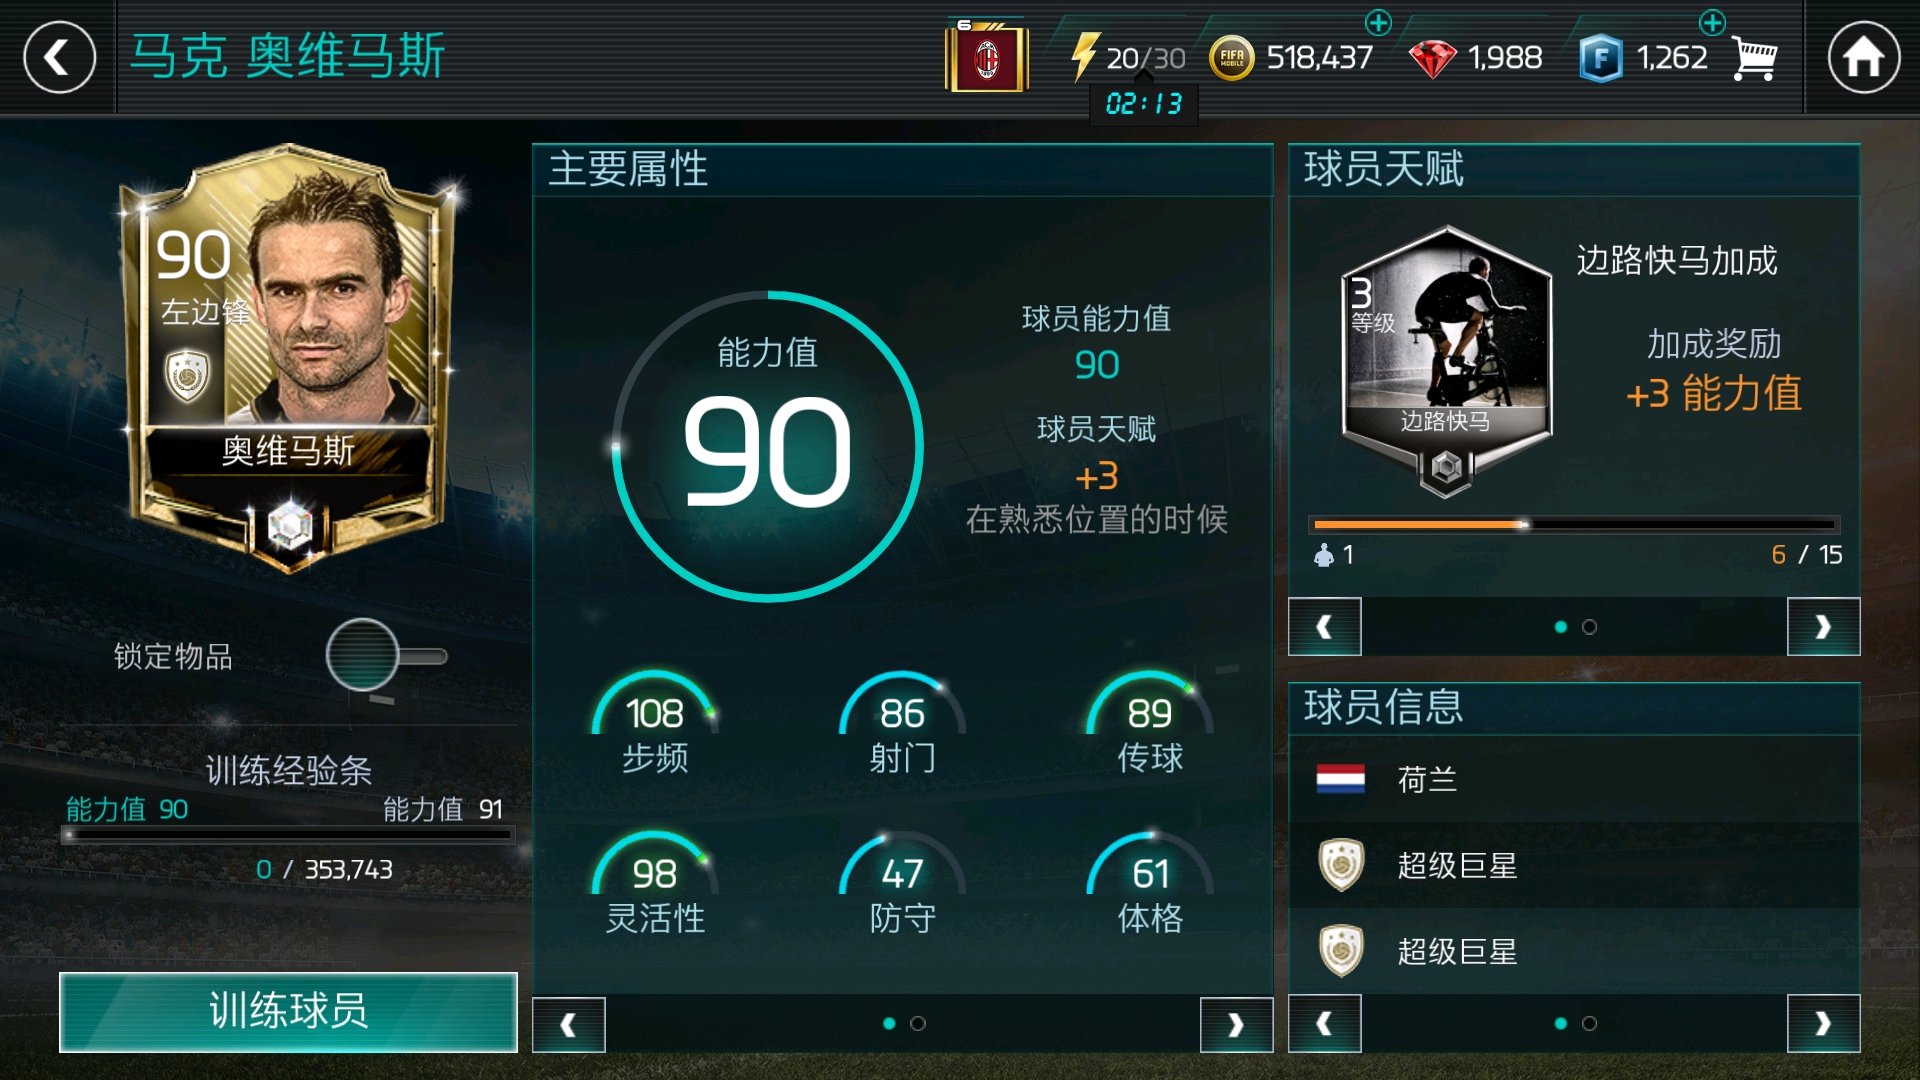Tap the 边路快马 talent level progress bar
Image resolution: width=1920 pixels, height=1080 pixels.
pyautogui.click(x=1574, y=524)
